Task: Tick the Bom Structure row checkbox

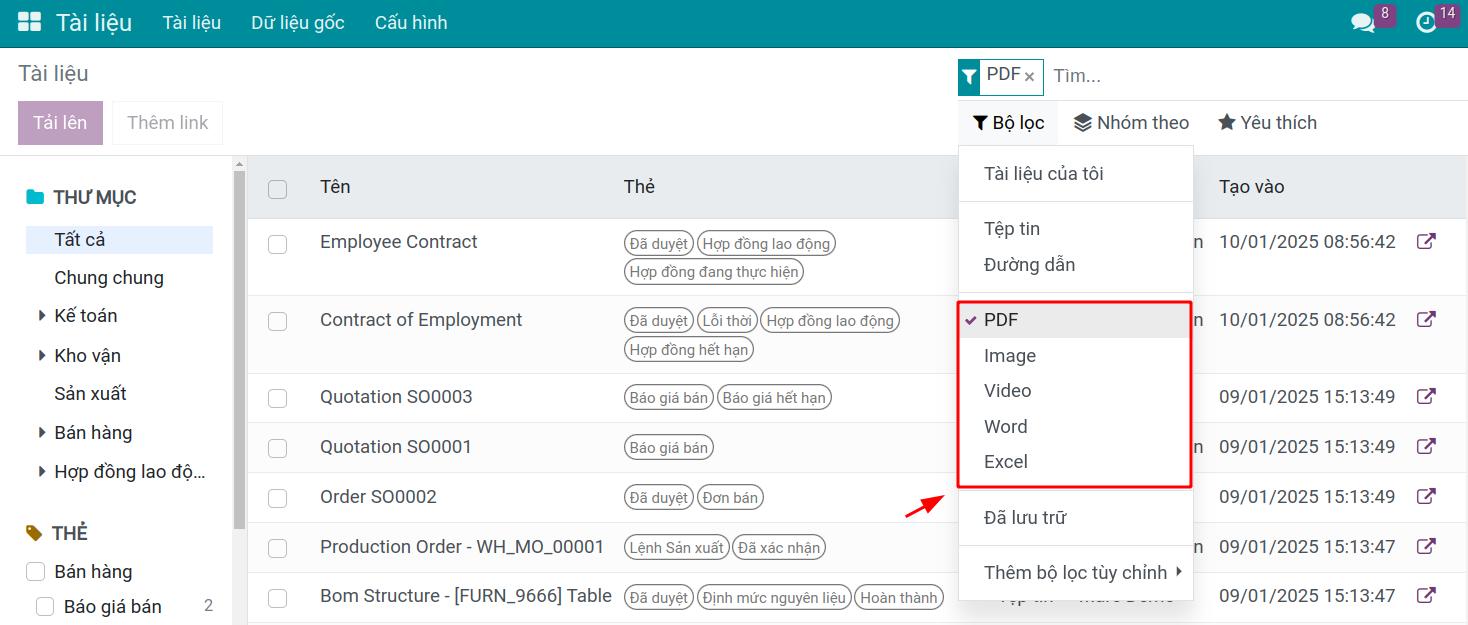Action: coord(278,598)
